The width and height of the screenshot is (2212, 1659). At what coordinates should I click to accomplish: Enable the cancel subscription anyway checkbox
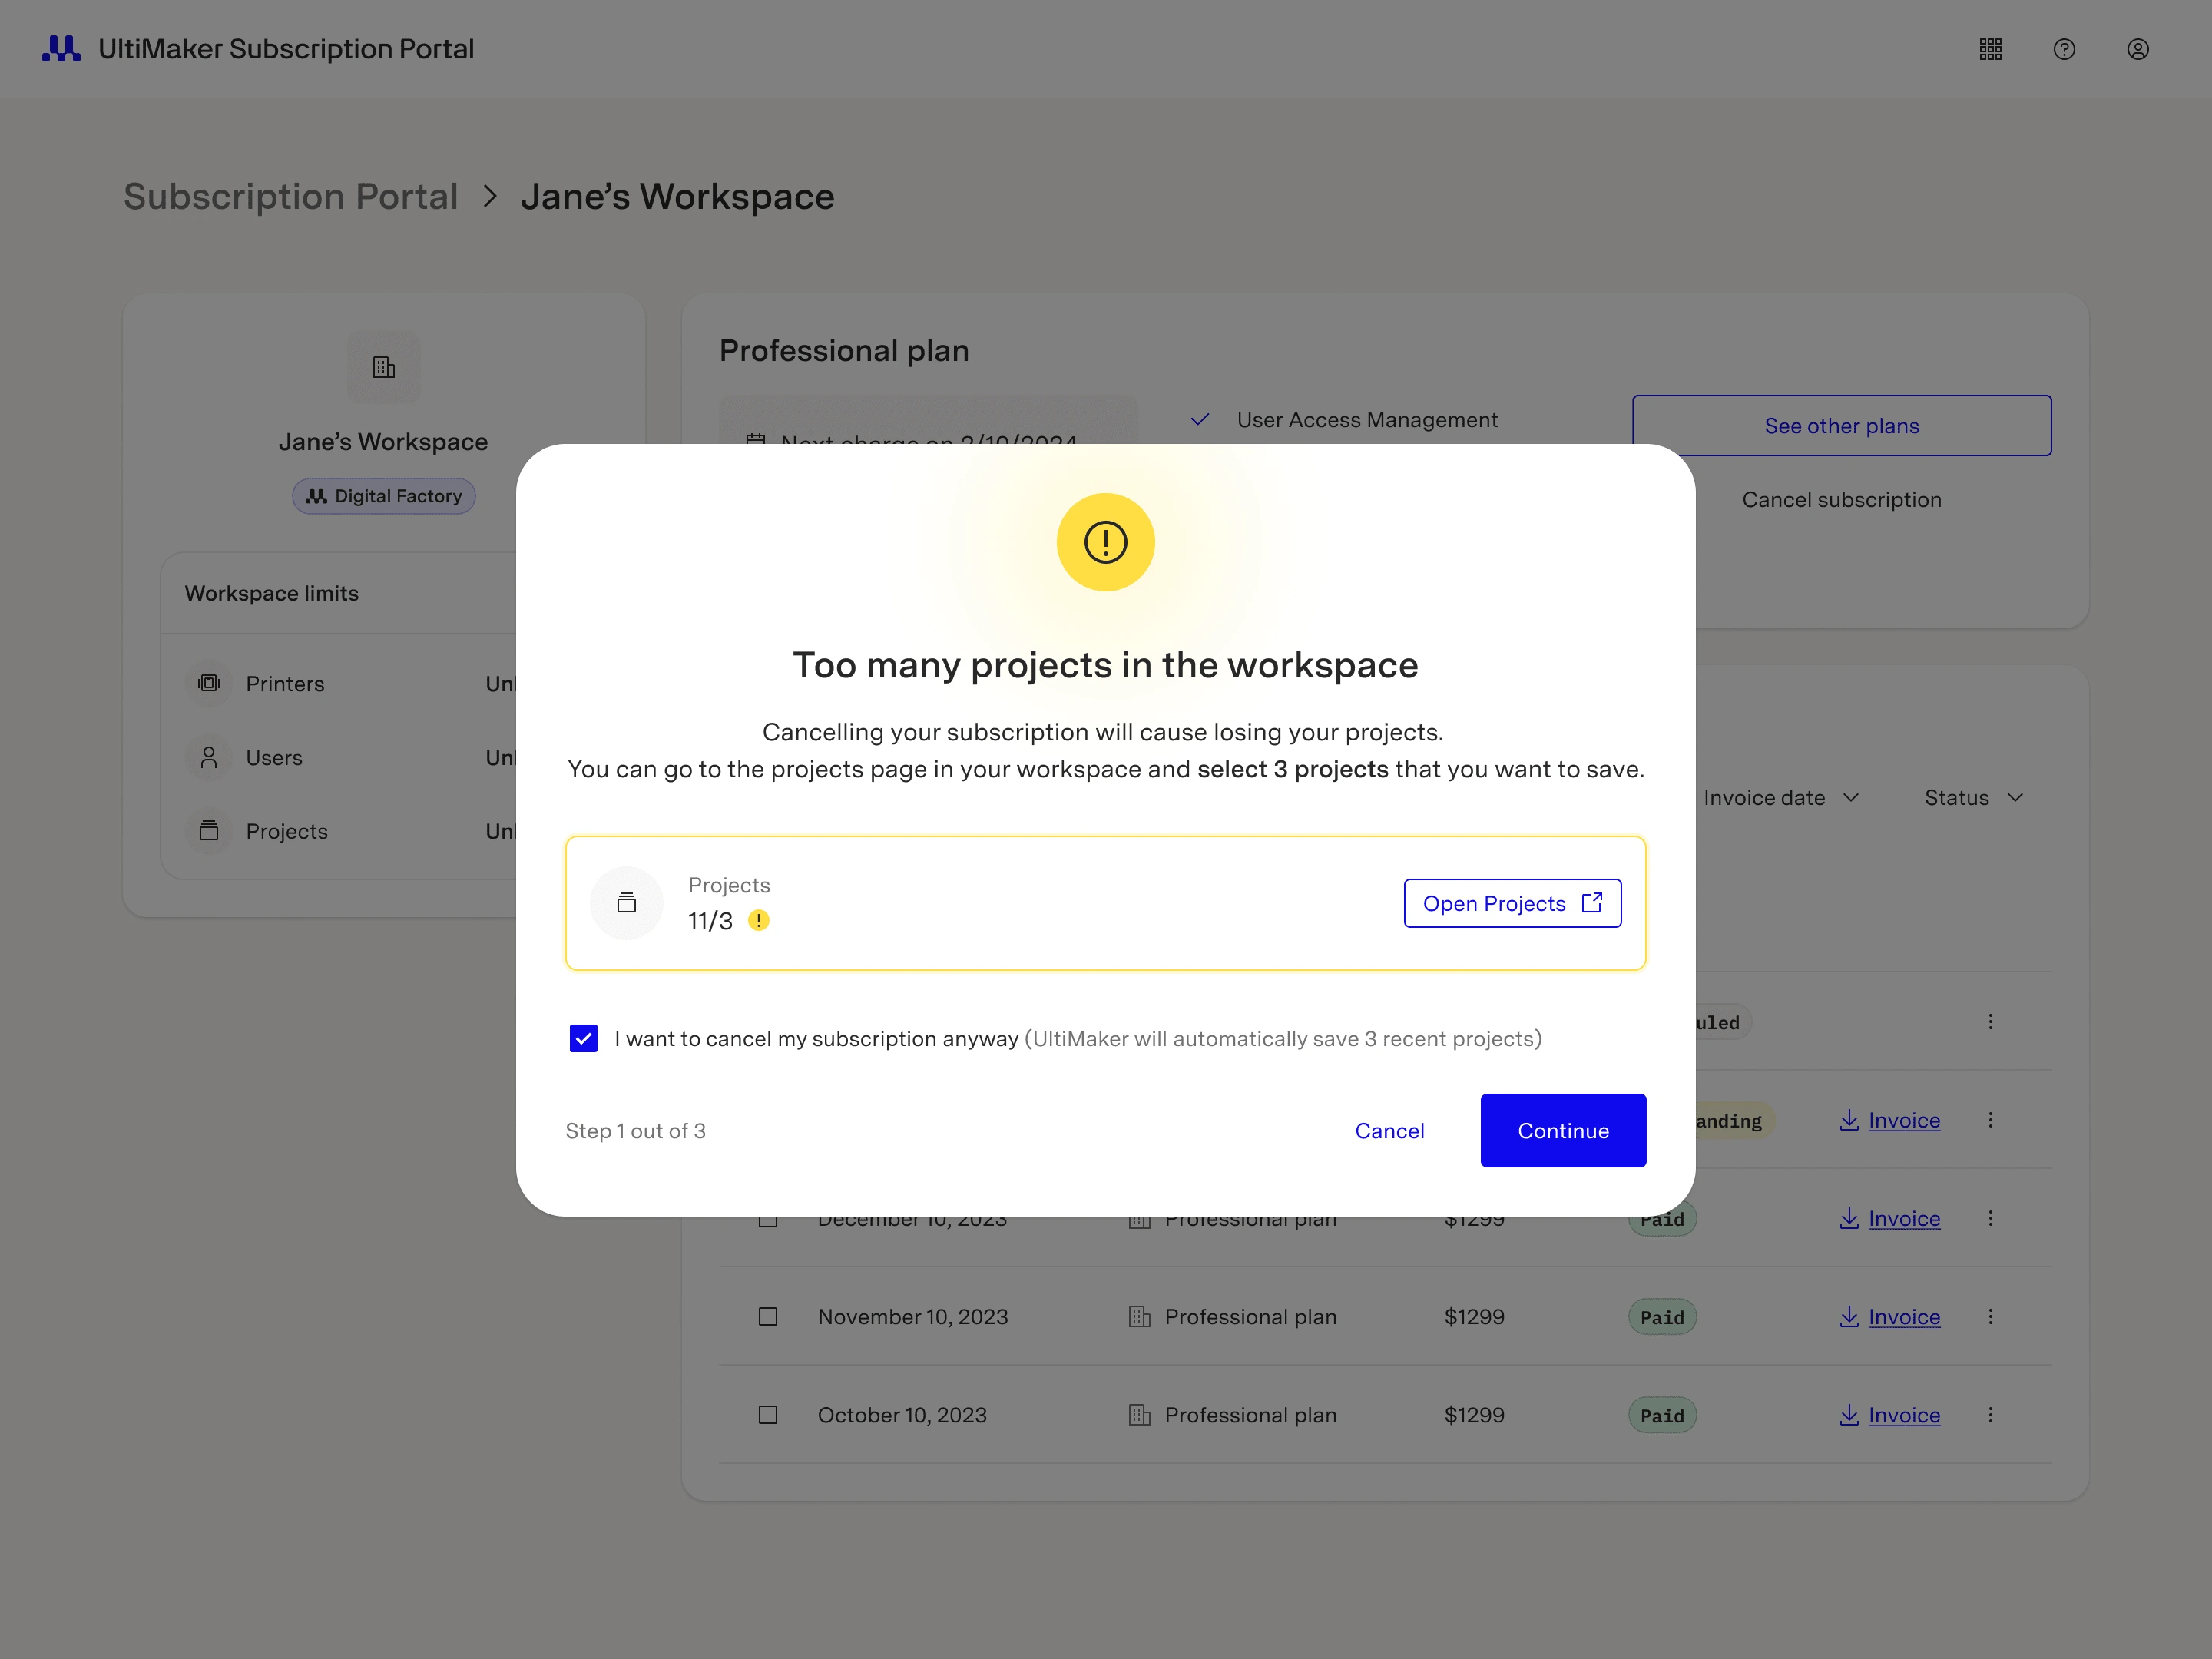(x=587, y=1037)
